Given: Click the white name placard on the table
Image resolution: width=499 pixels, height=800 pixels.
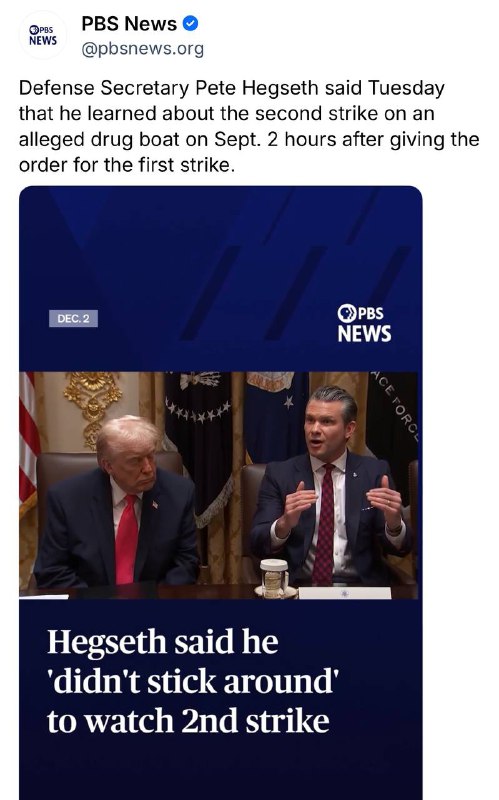Looking at the screenshot, I should coord(345,592).
